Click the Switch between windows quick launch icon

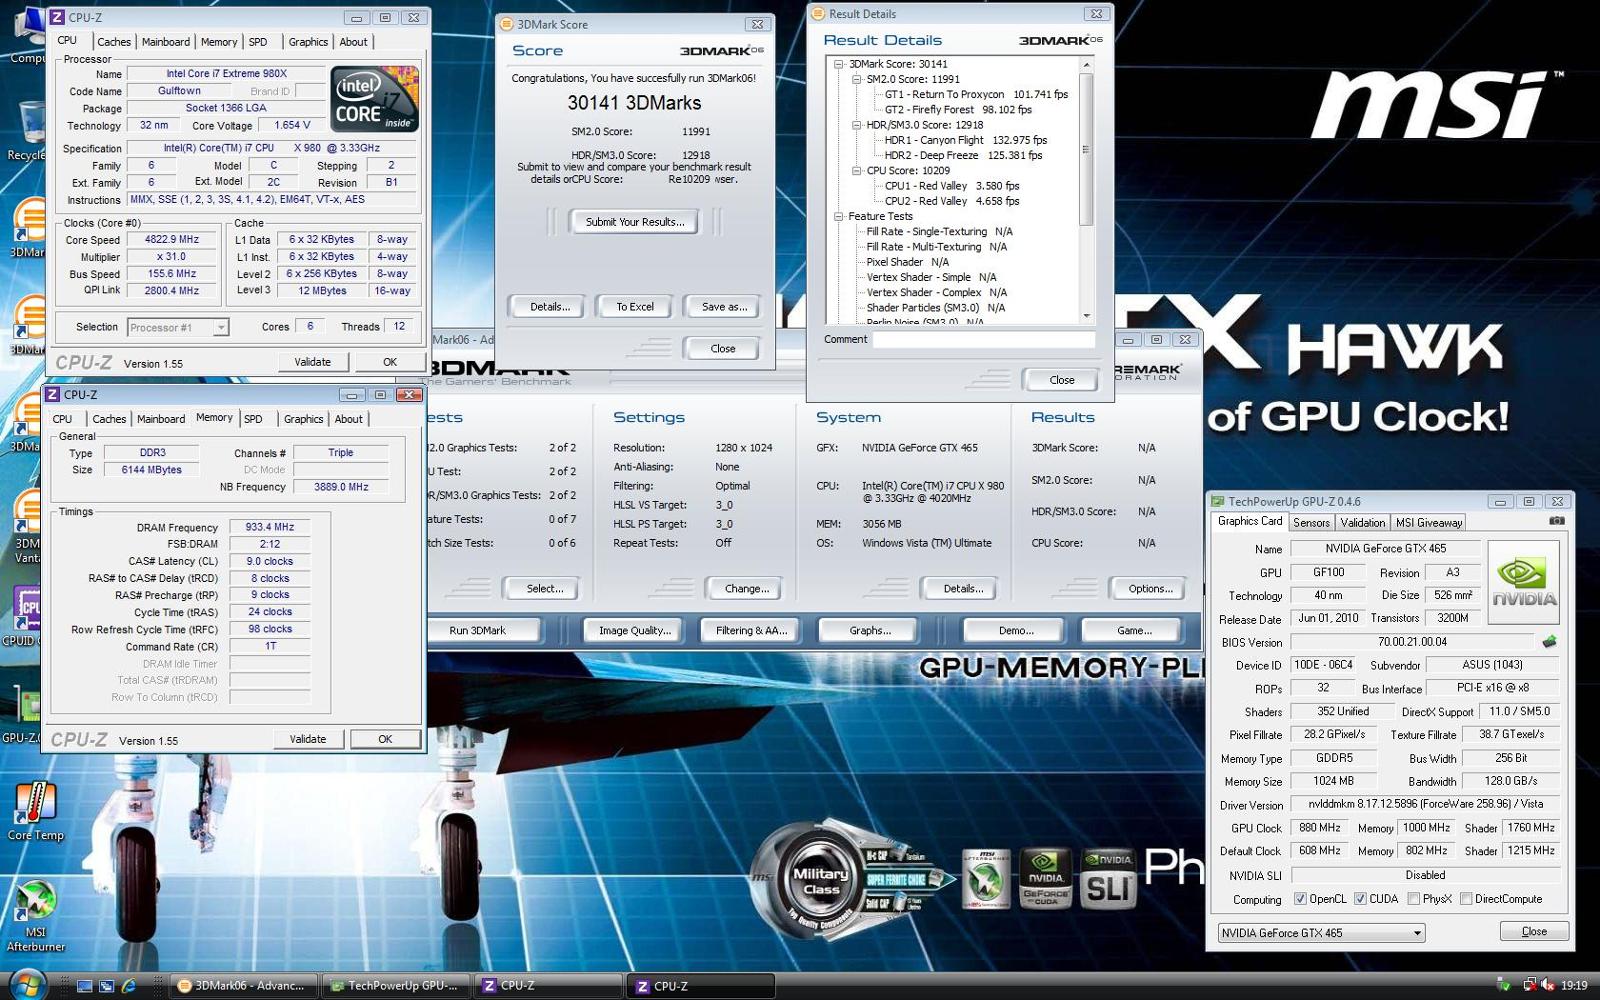click(106, 986)
